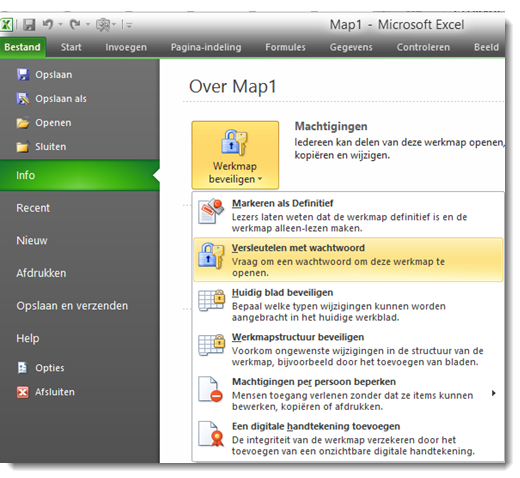Click the Redo arrow icon
Screen dimensions: 520x478
pos(75,24)
